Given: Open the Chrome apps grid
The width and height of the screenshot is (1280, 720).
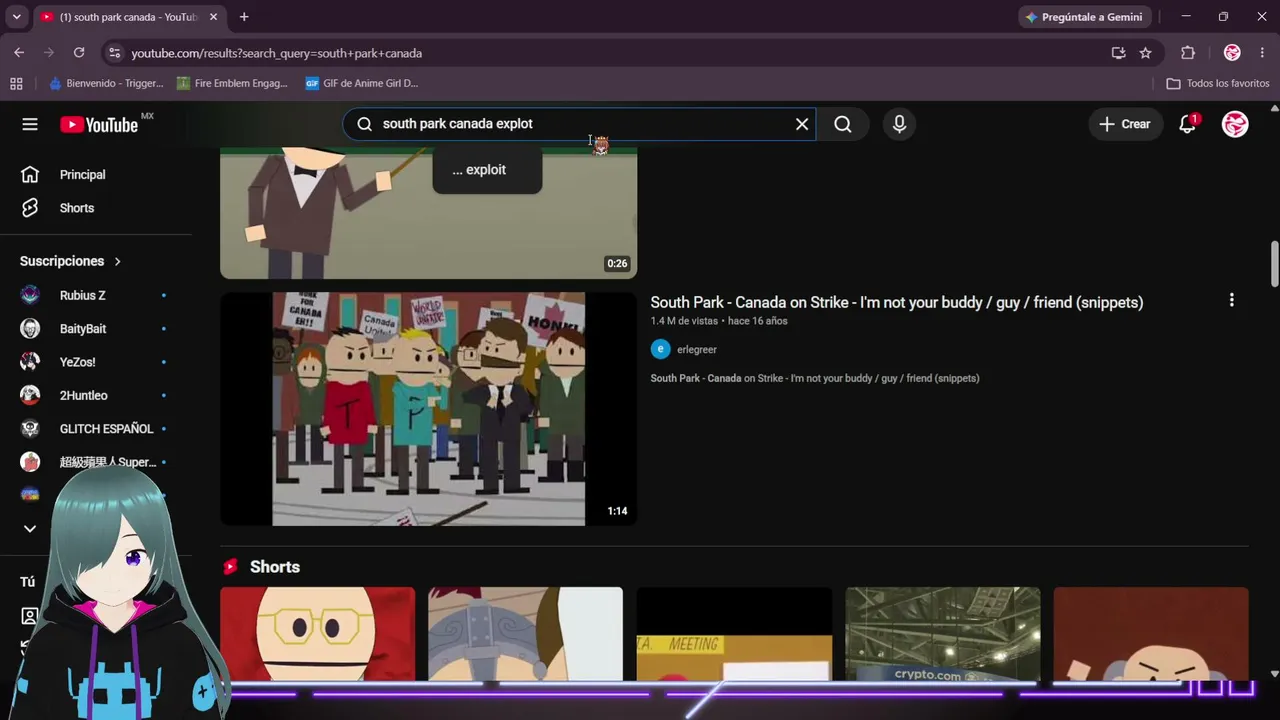Looking at the screenshot, I should (16, 83).
